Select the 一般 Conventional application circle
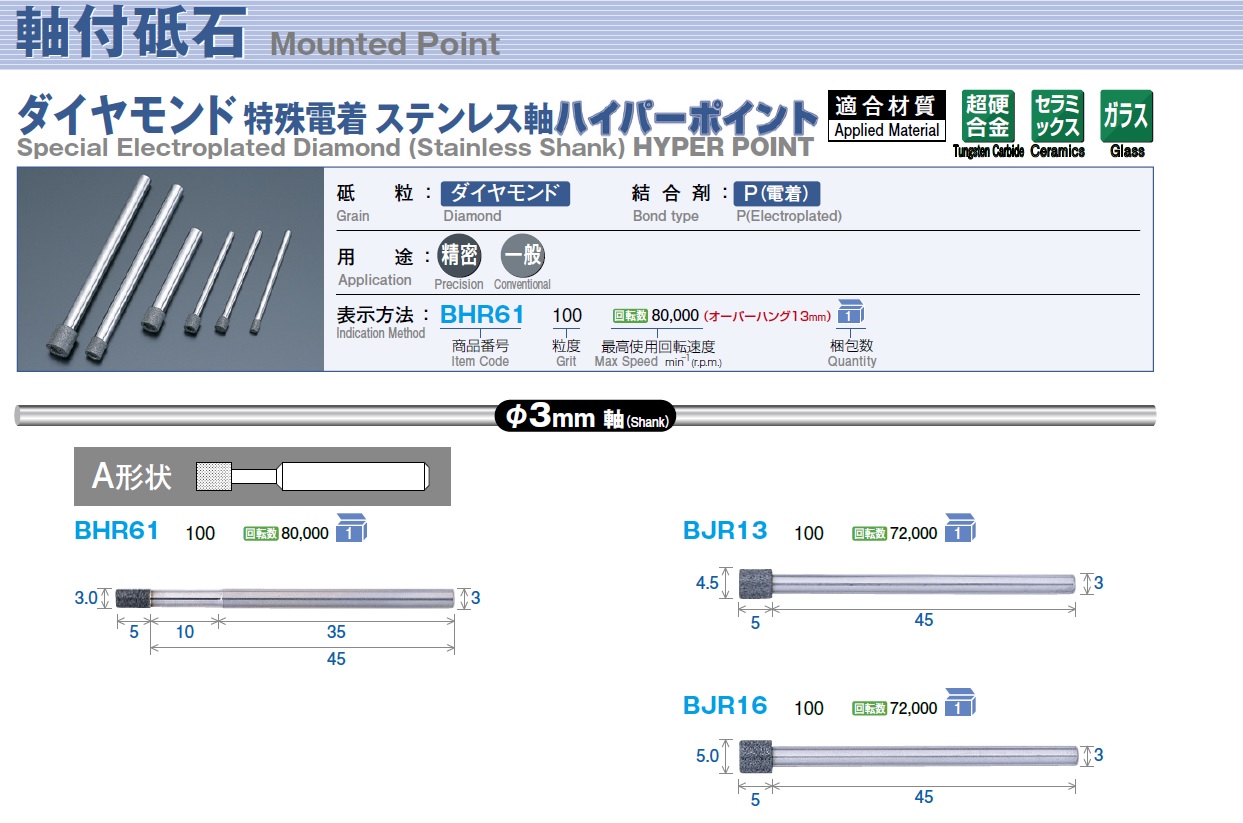1243x823 pixels. click(x=522, y=255)
